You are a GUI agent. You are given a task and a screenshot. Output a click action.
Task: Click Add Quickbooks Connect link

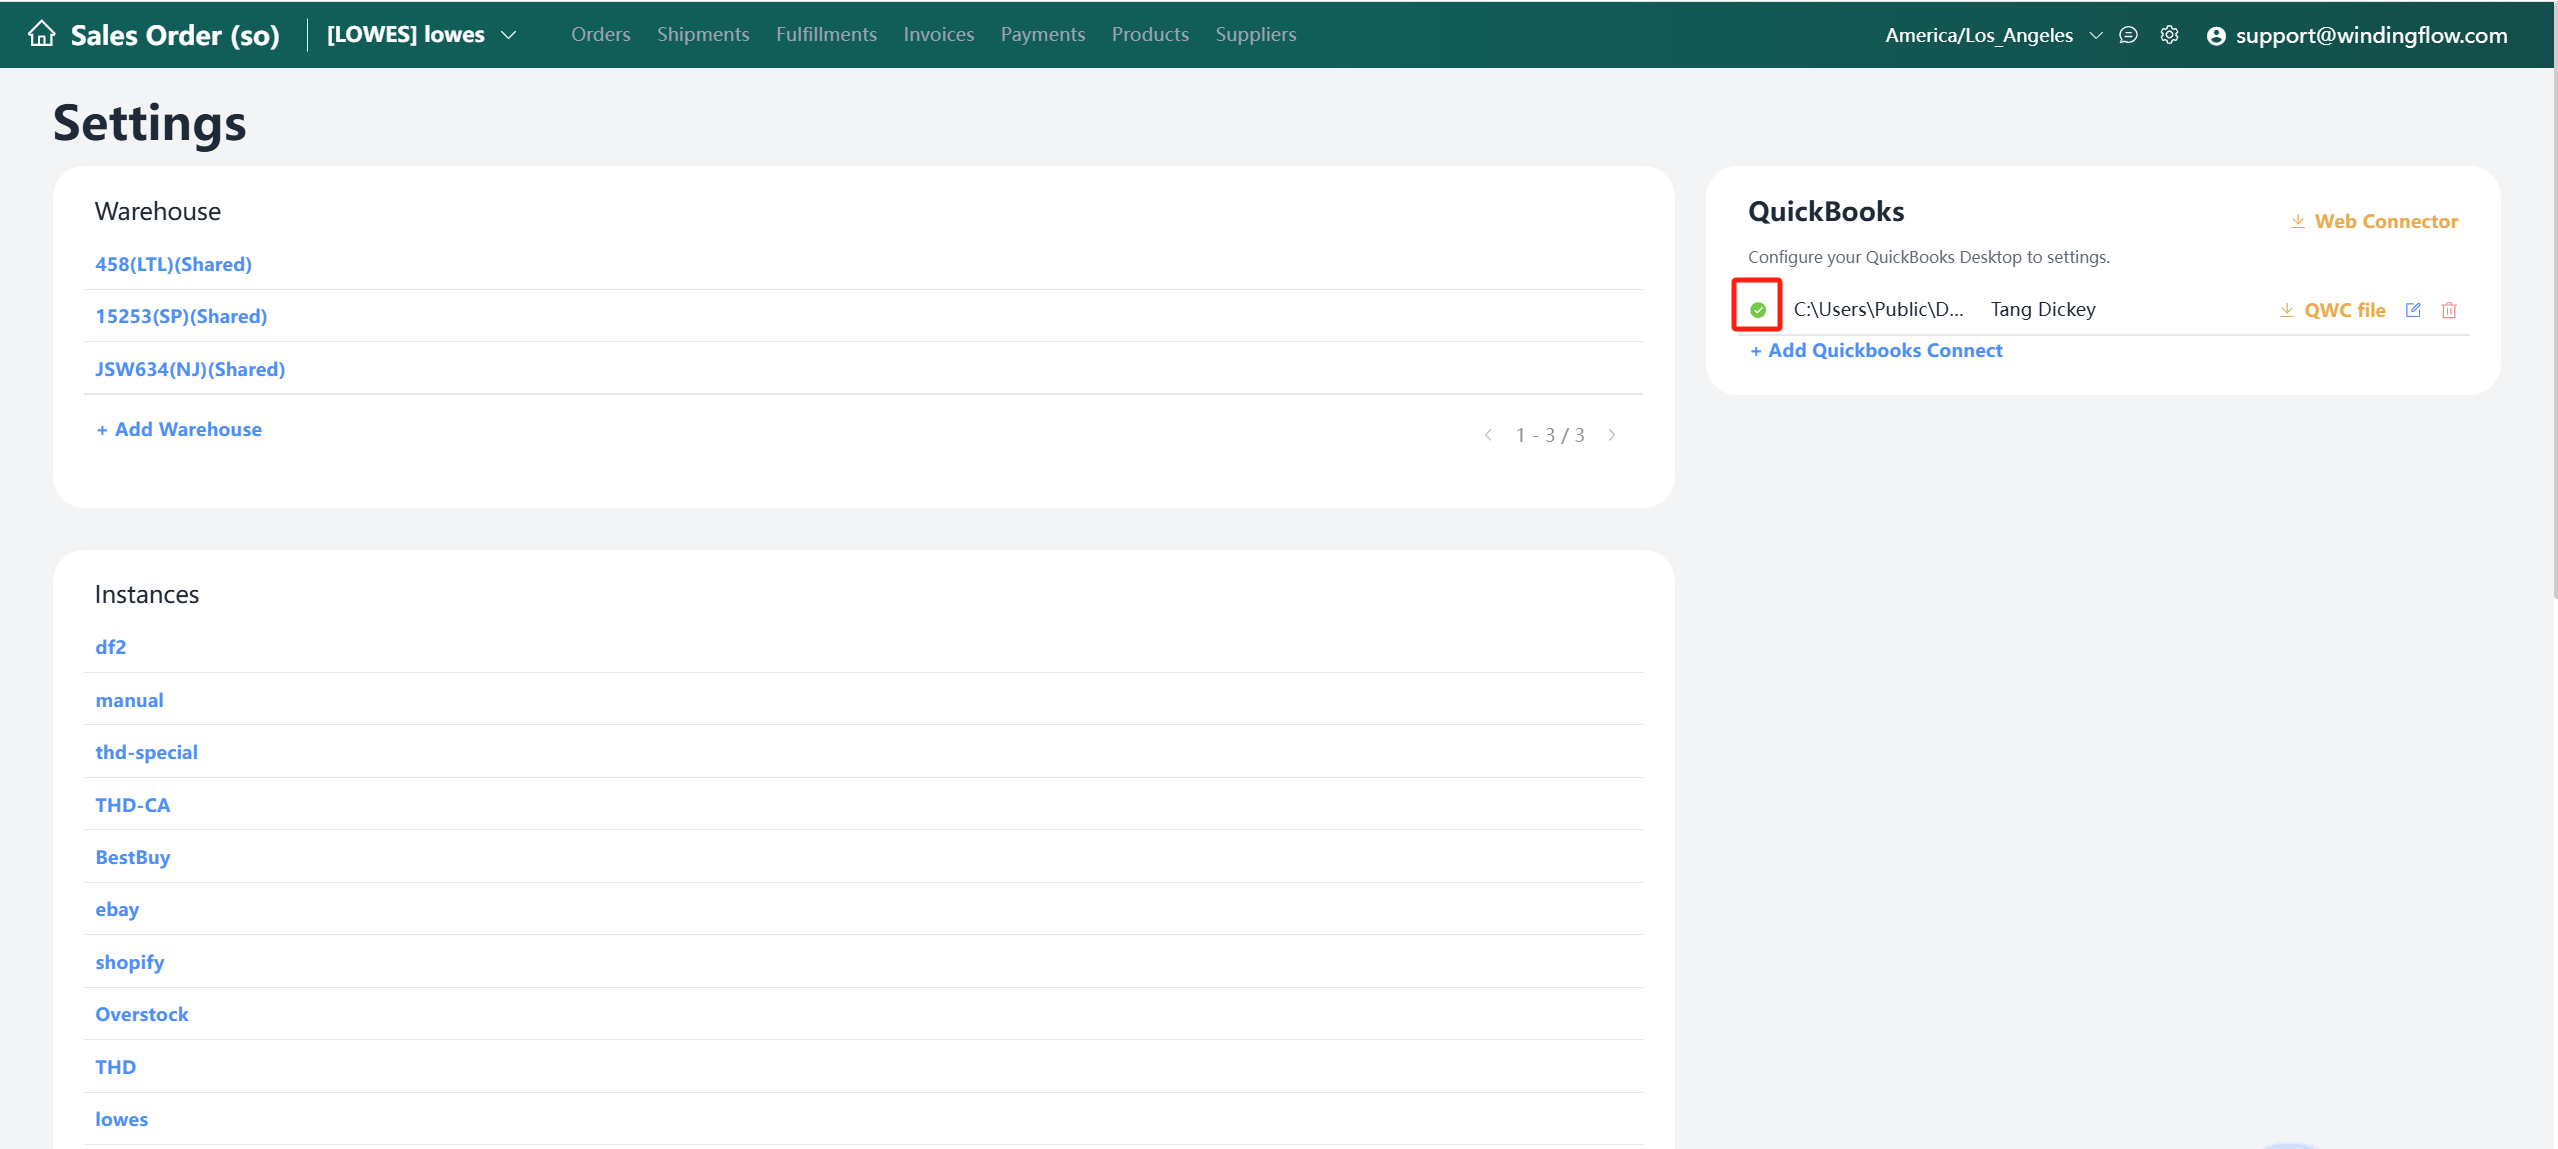point(1875,350)
